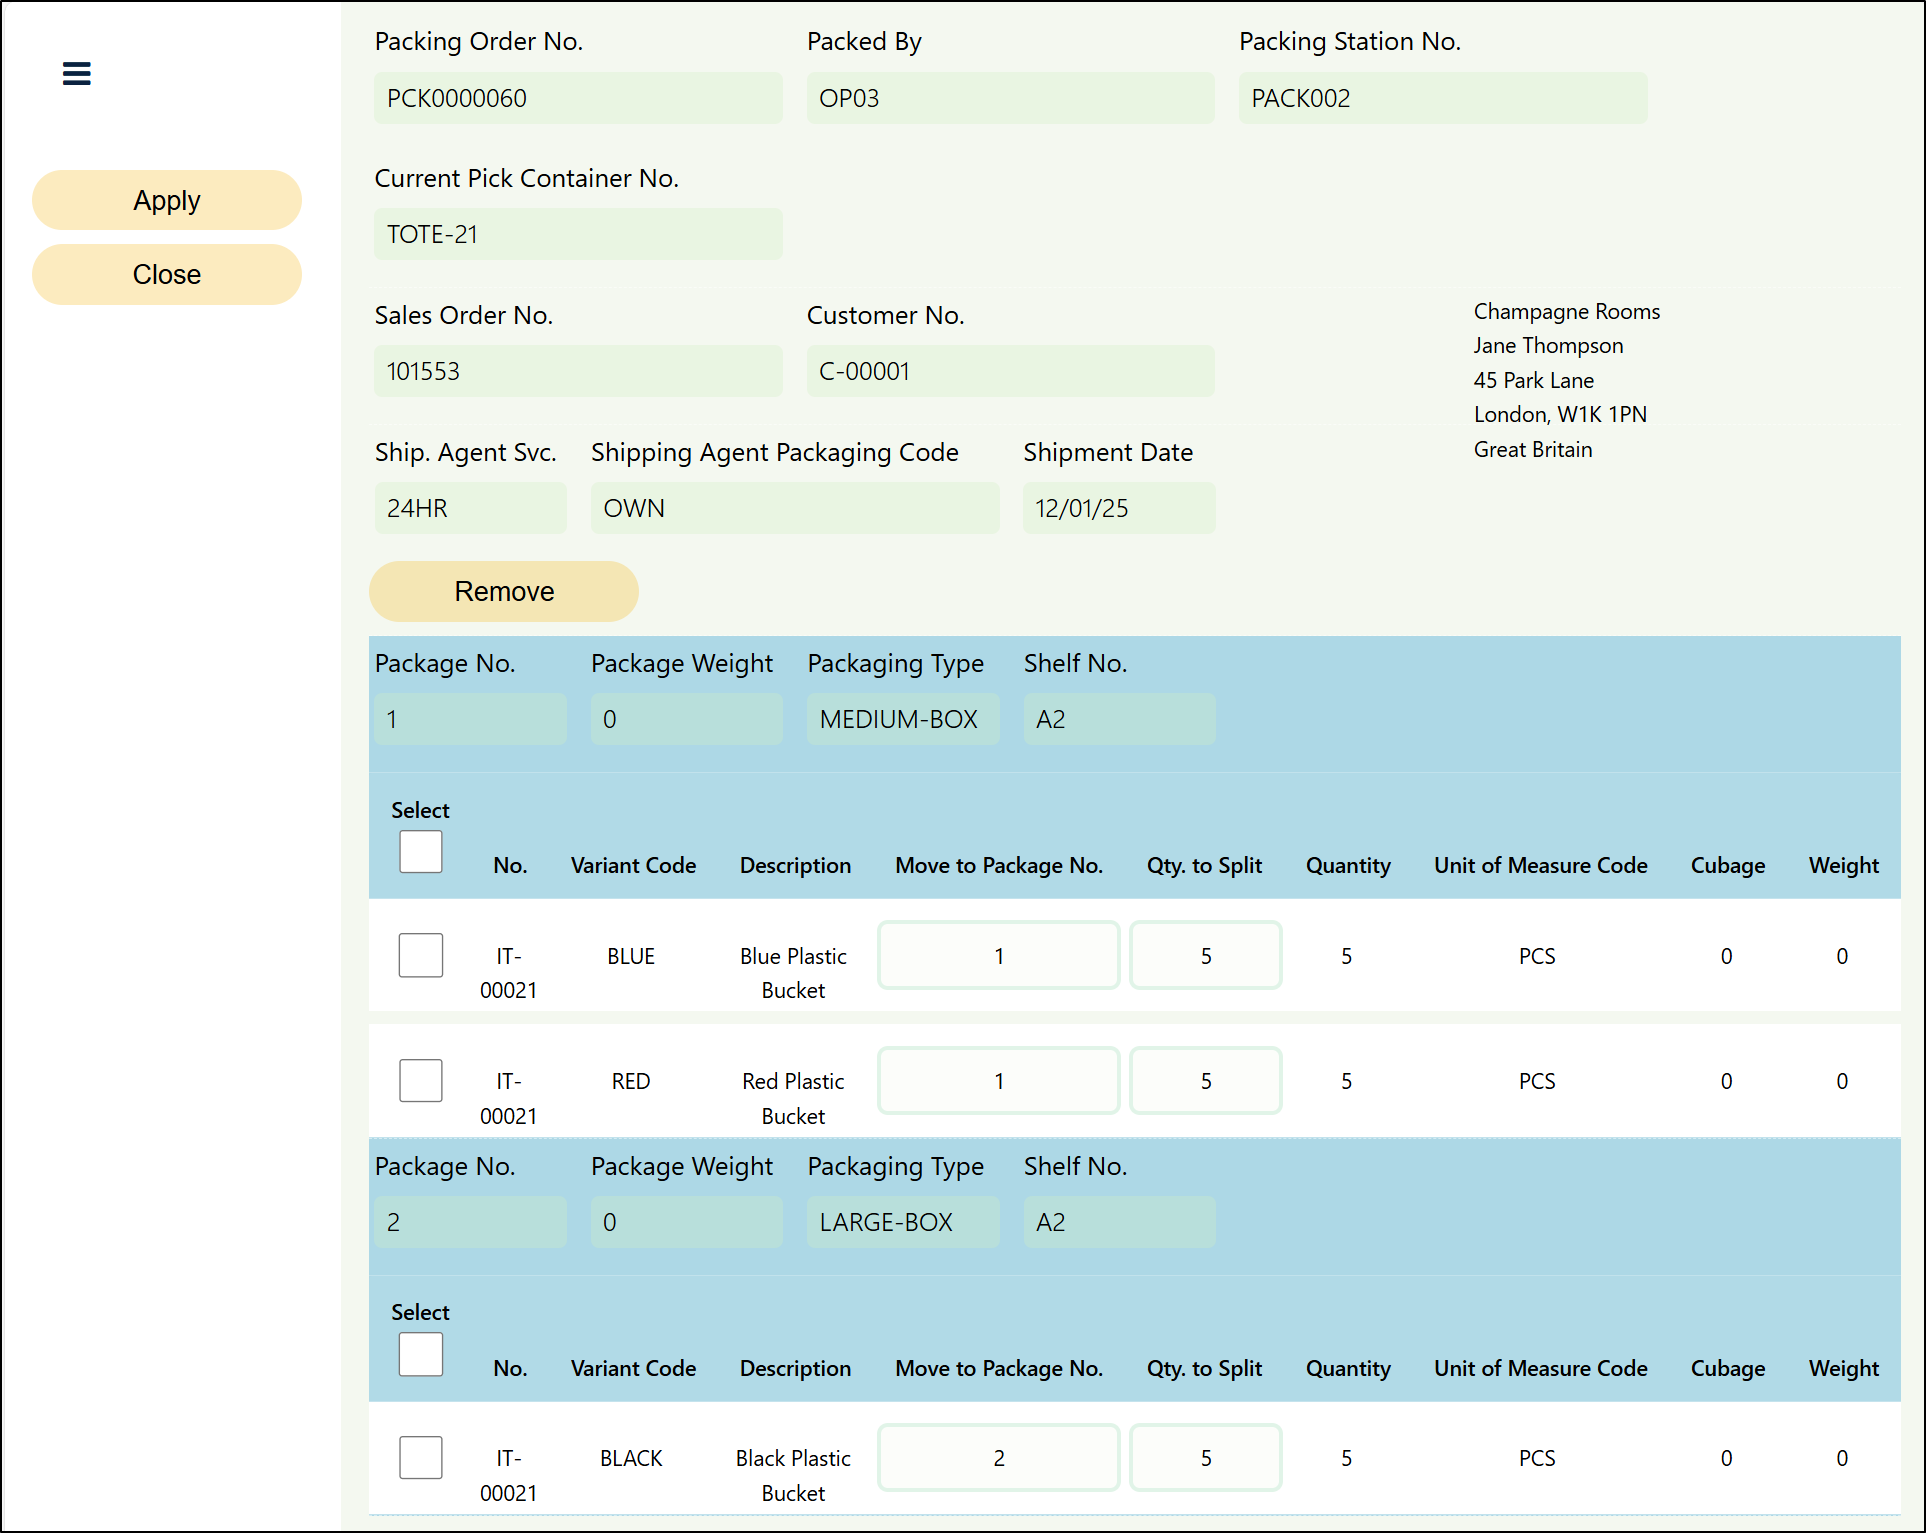The image size is (1926, 1533).
Task: Click the LARGE-BOX Packaging Type field
Action: (902, 1222)
